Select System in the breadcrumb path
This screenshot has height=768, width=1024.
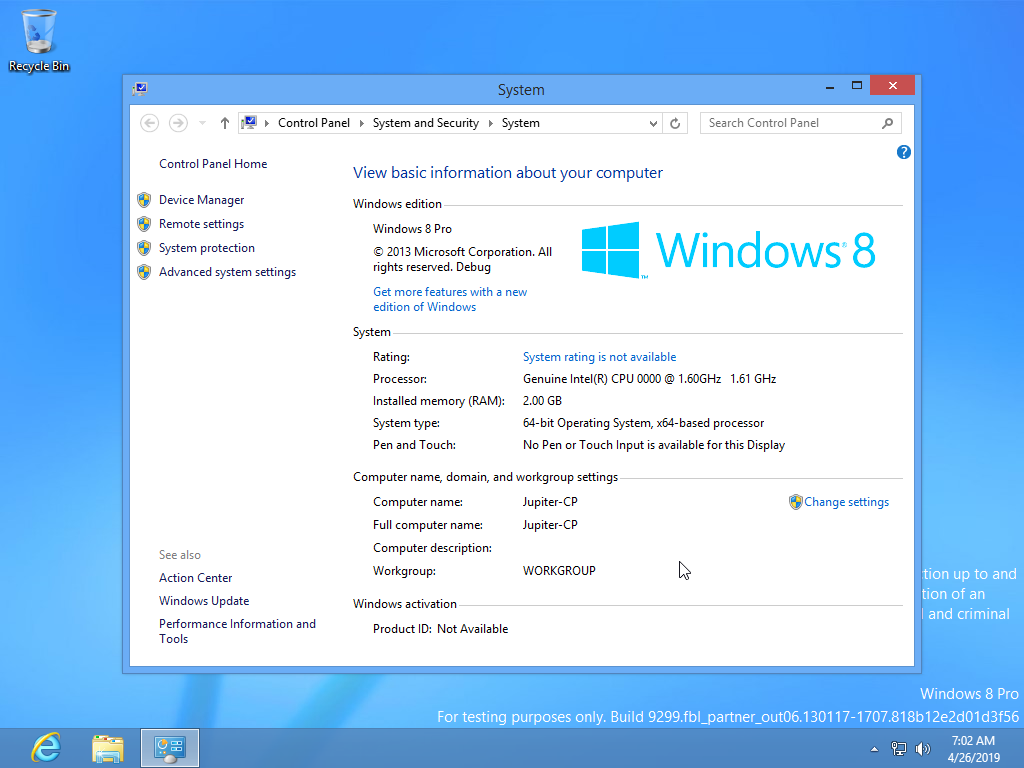[x=520, y=123]
